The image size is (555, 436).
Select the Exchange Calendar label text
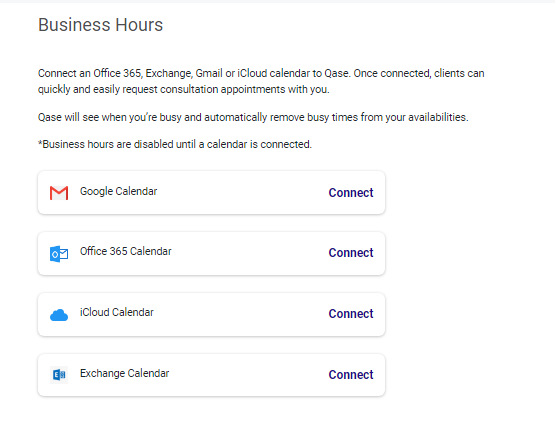tap(125, 373)
